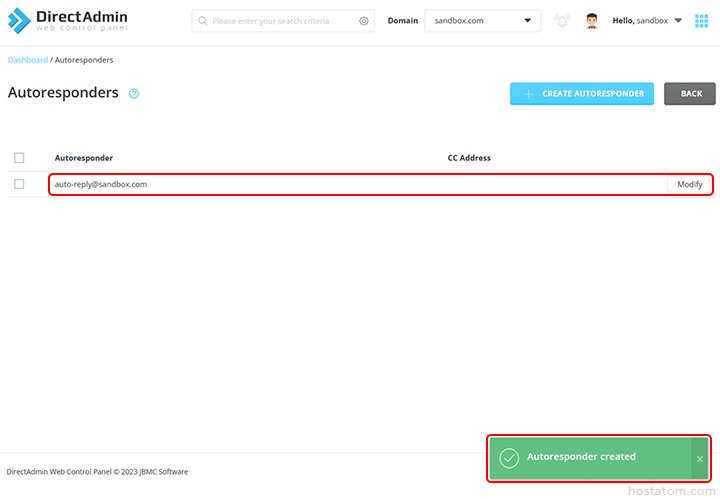Viewport: 720px width, 499px height.
Task: Click the green success checkmark icon
Action: (509, 457)
